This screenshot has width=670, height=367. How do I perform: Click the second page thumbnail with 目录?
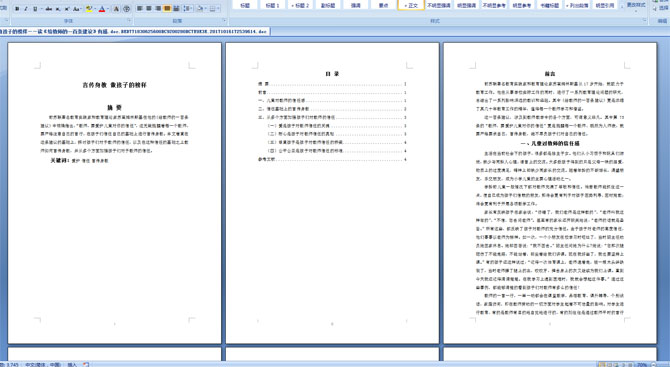coord(332,193)
